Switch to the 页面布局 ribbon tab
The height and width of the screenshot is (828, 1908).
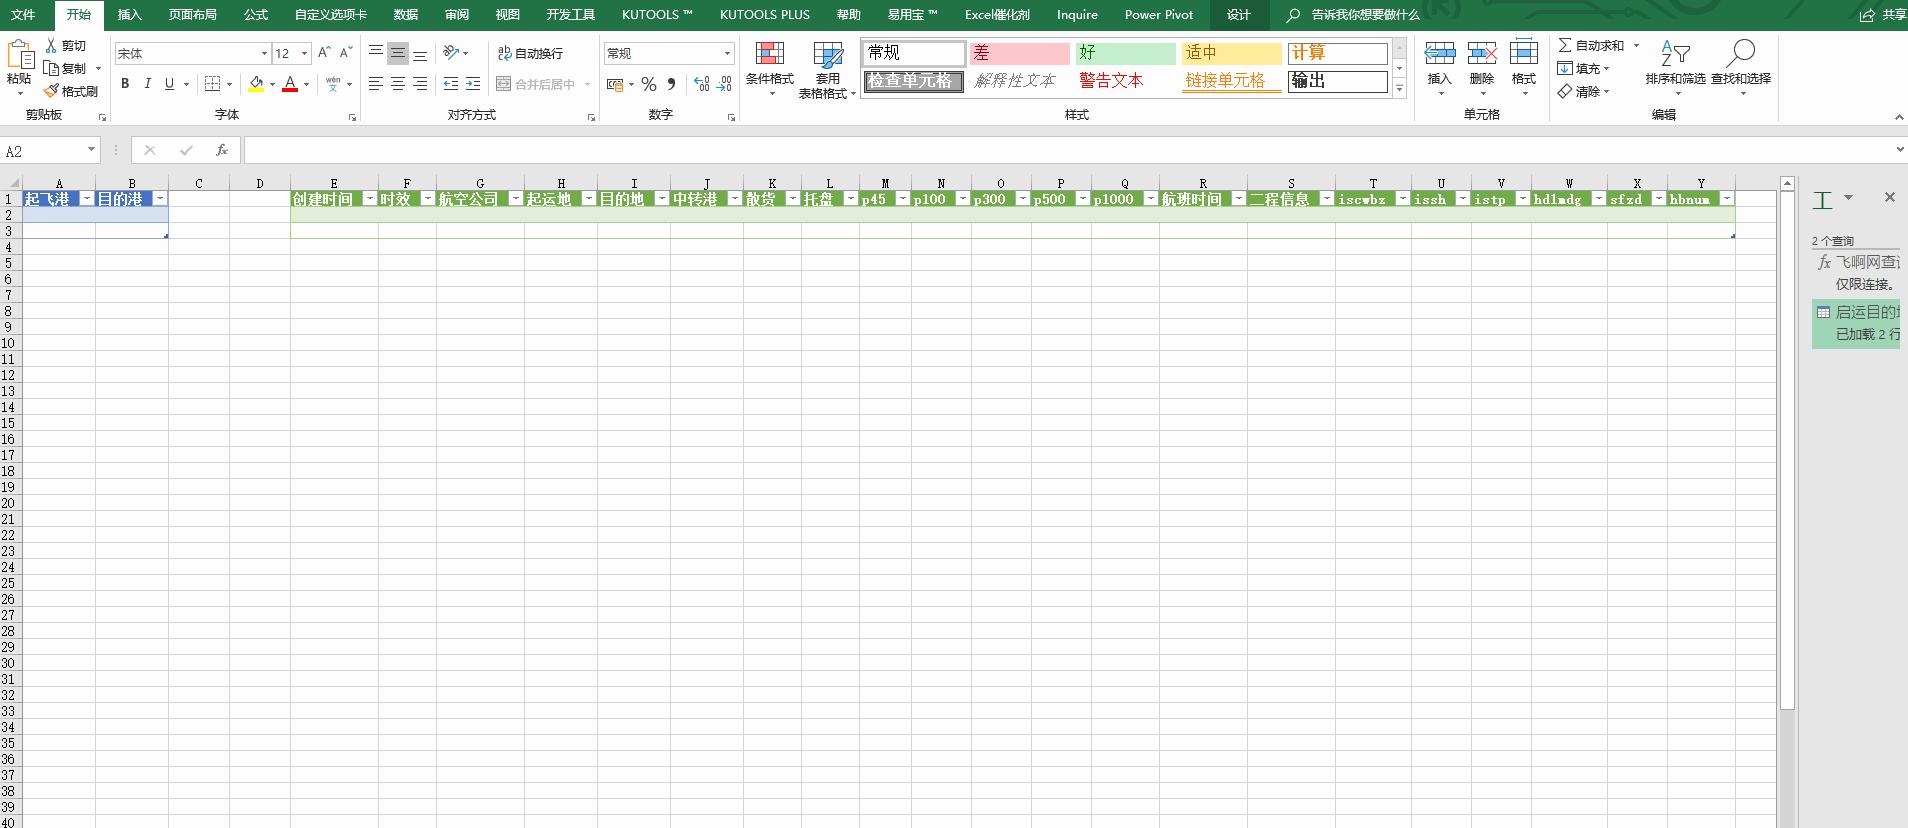[x=193, y=15]
